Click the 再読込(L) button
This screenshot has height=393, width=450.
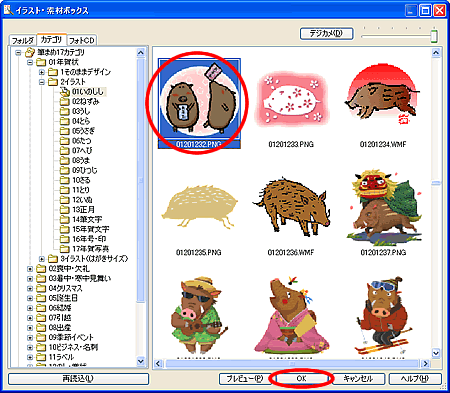pos(78,379)
